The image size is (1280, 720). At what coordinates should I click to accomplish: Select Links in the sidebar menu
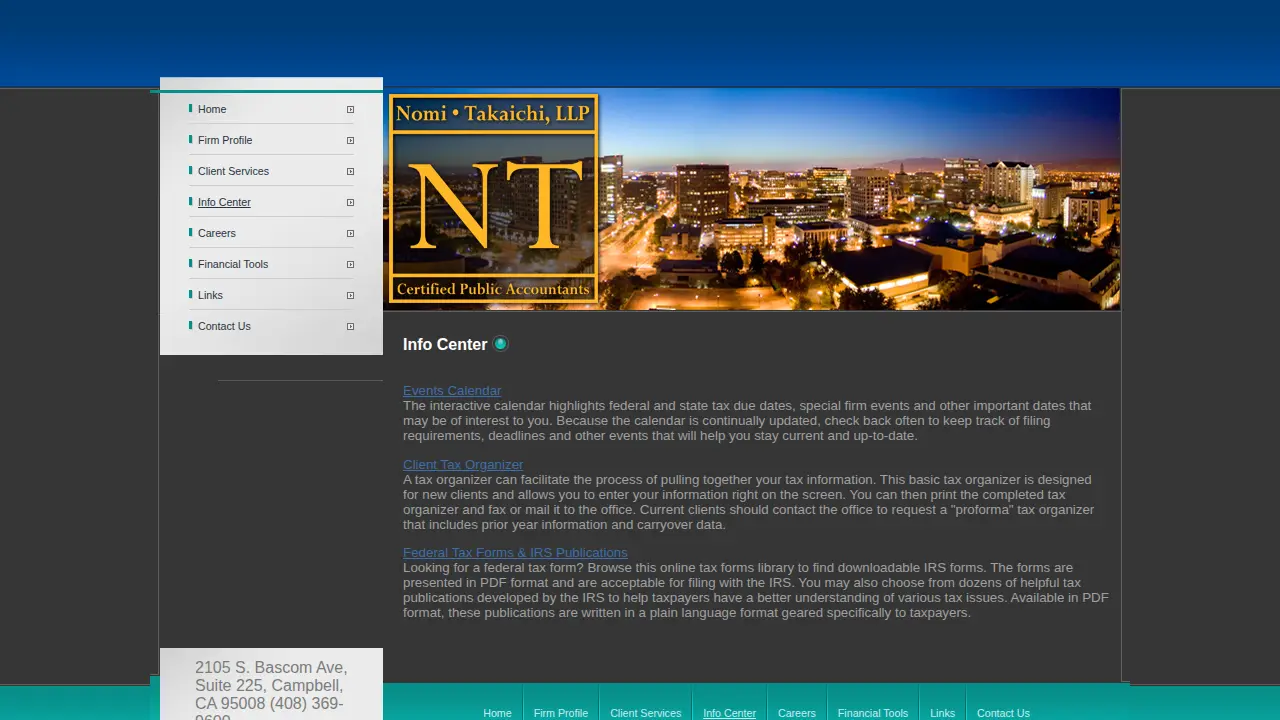[x=210, y=295]
